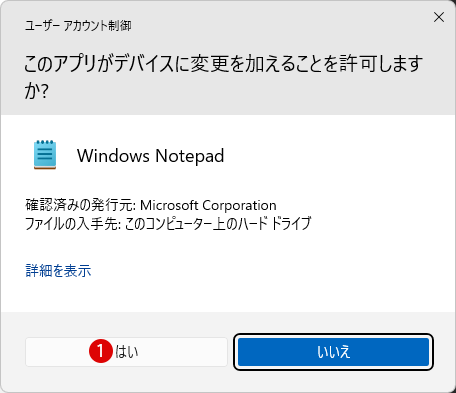Screen dimensions: 456x393
Task: Click the ドライブ word in the file origin line
Action: [x=291, y=224]
